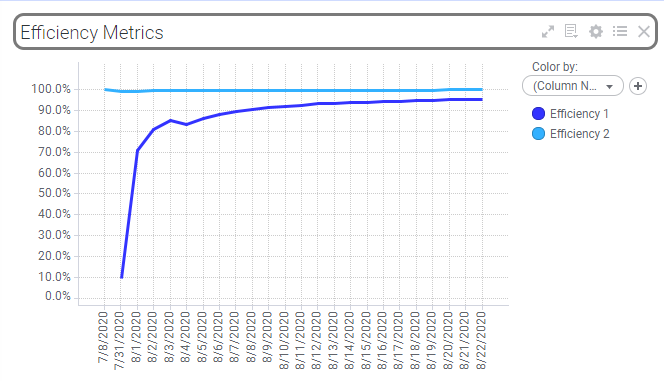Click the 8/4/2020 x-axis date
Image resolution: width=664 pixels, height=381 pixels.
click(185, 337)
